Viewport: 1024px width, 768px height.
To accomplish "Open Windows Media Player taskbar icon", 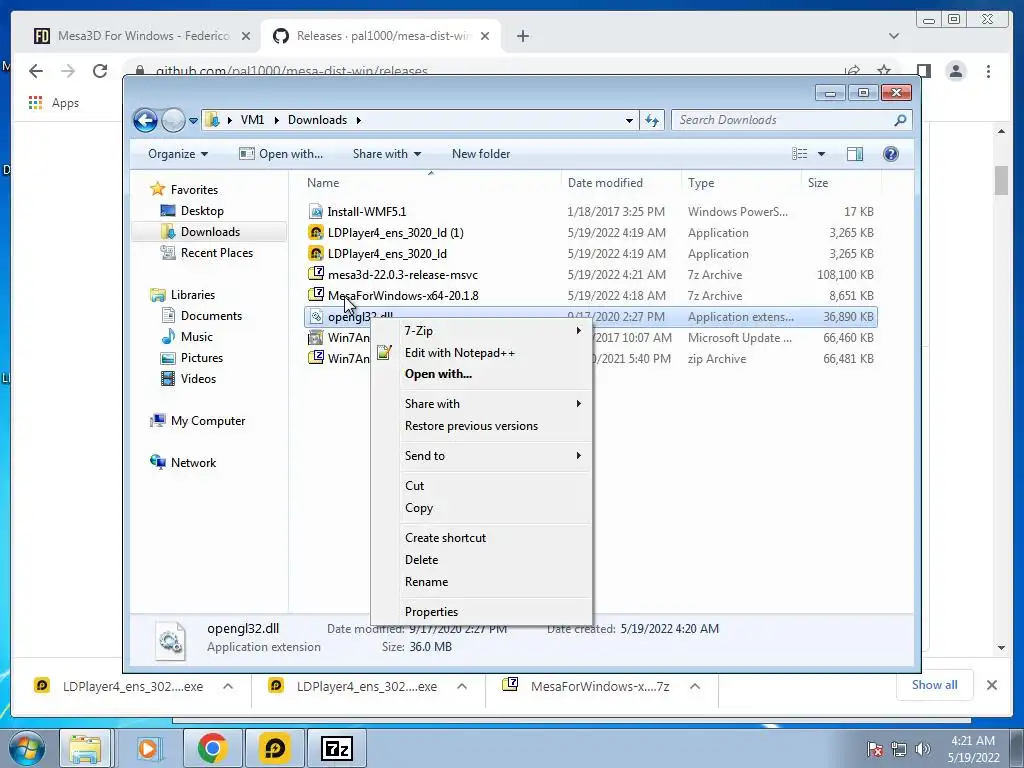I will coord(148,748).
